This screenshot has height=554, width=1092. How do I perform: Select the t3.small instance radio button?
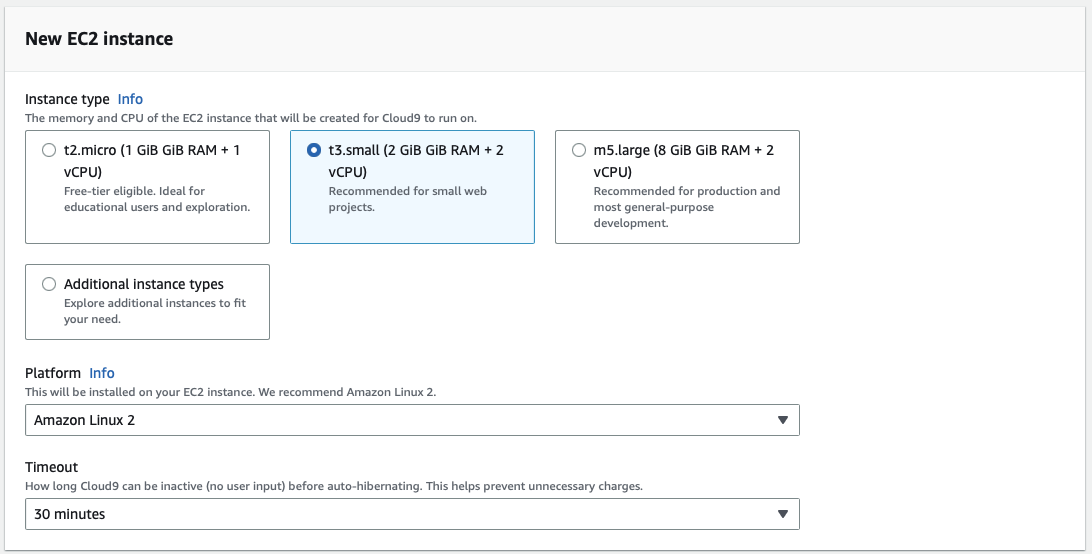point(314,151)
